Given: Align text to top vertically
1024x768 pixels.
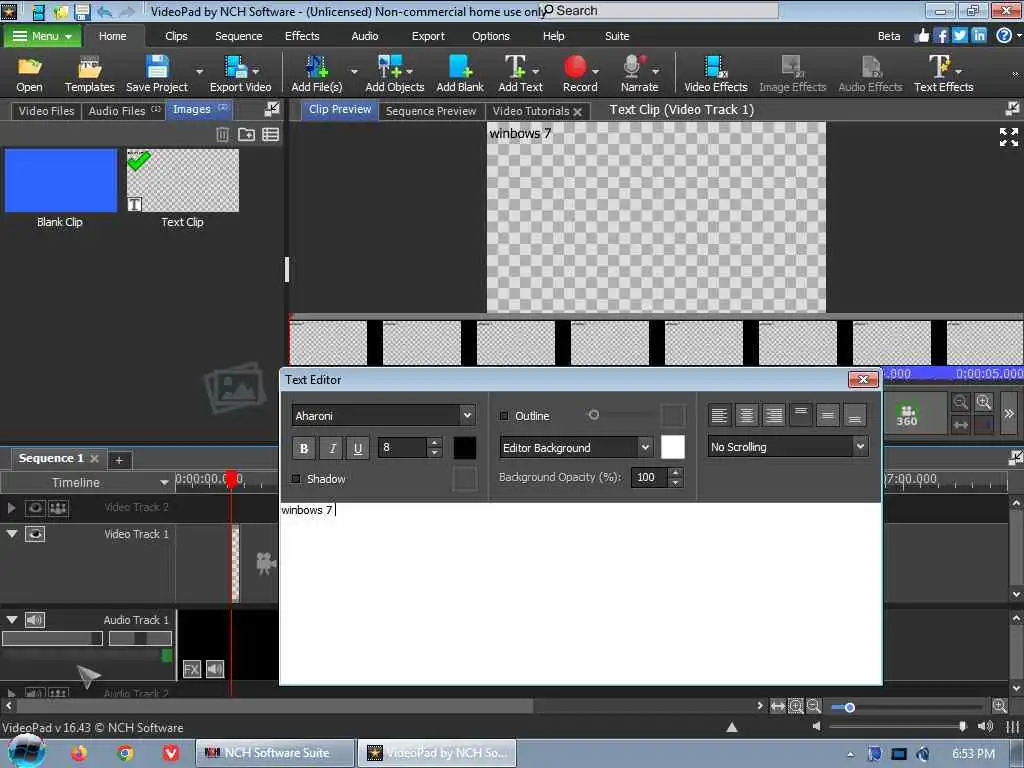Looking at the screenshot, I should (x=801, y=415).
